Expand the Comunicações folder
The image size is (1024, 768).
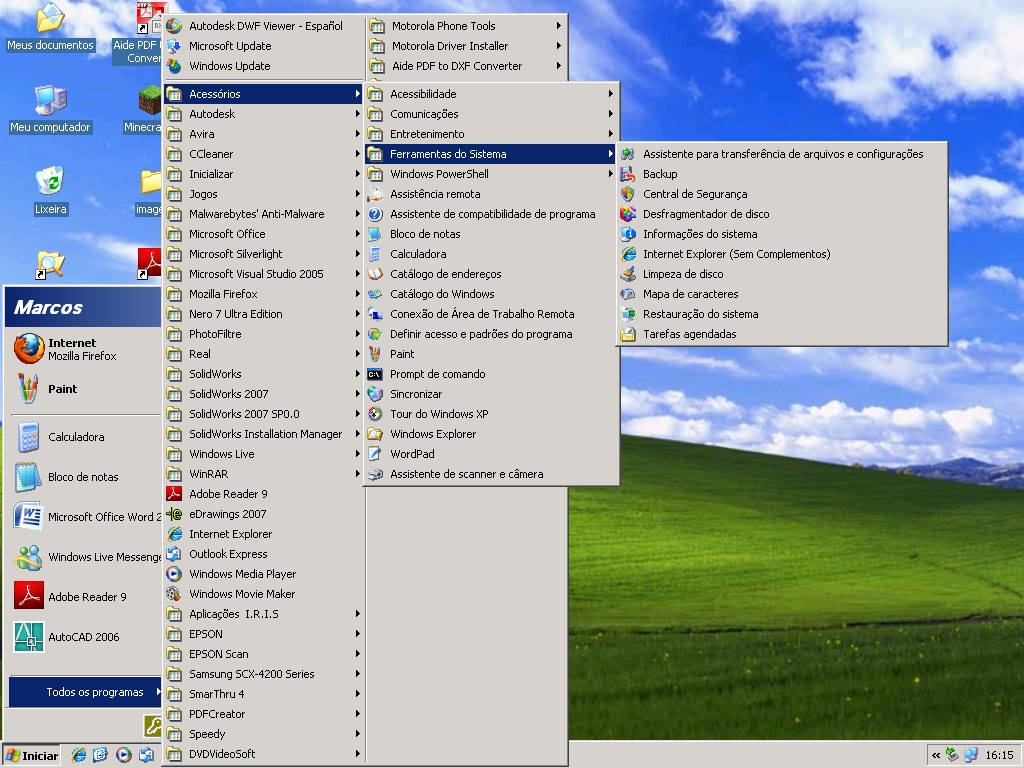pos(491,114)
